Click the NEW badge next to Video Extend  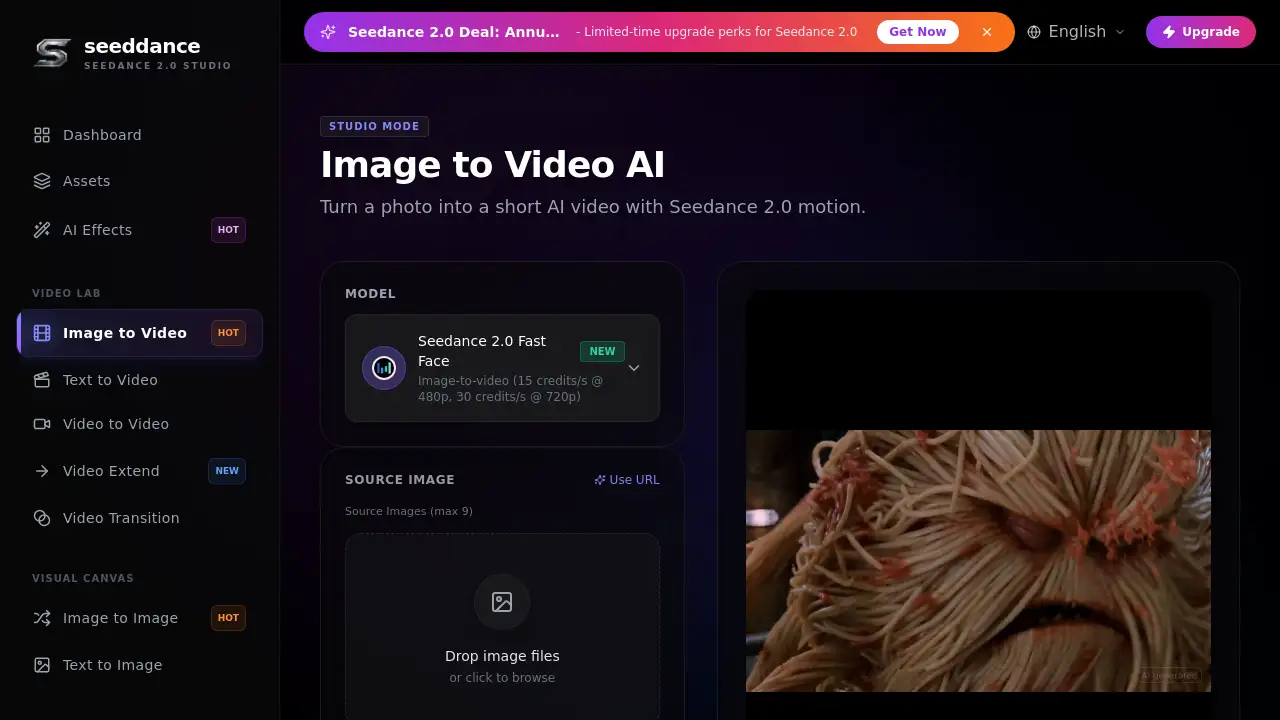(x=227, y=471)
